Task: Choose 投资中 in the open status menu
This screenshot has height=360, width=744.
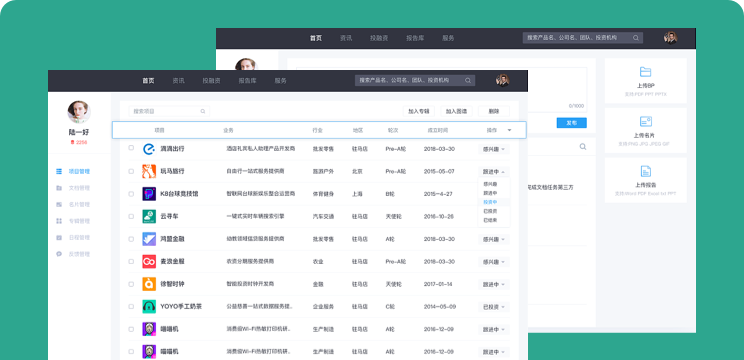Action: [x=494, y=202]
